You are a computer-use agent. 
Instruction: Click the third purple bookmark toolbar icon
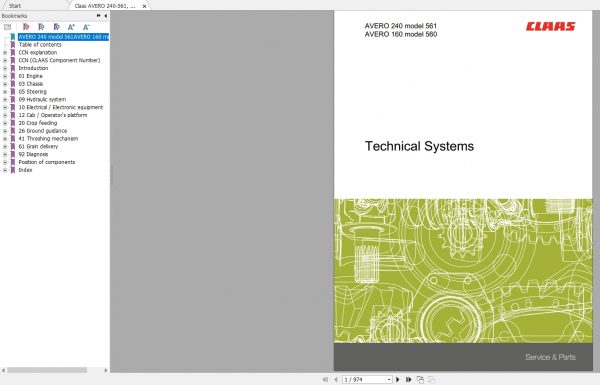coord(57,27)
